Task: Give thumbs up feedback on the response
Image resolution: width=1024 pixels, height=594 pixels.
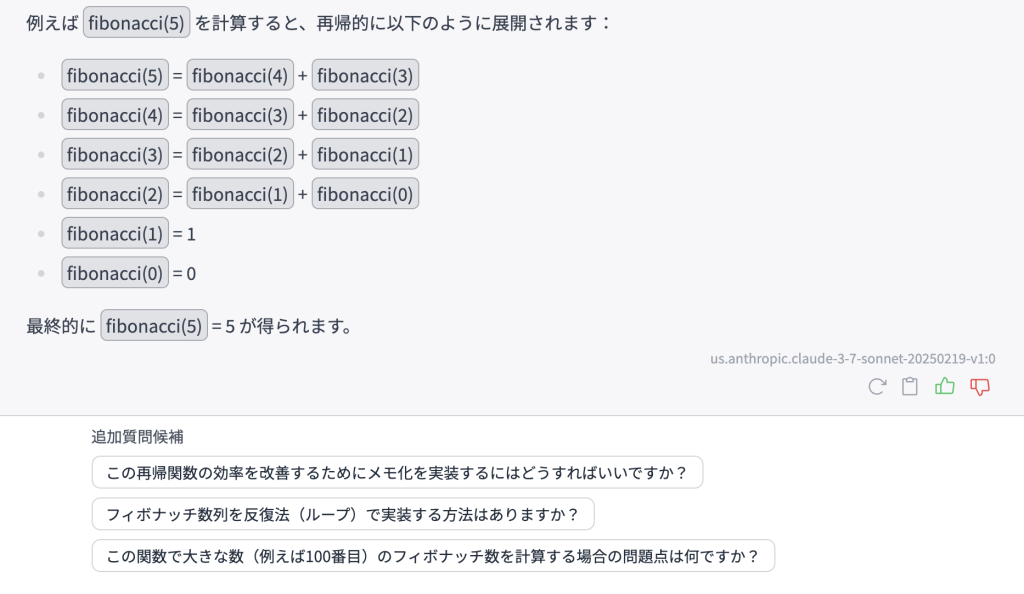Action: point(944,387)
